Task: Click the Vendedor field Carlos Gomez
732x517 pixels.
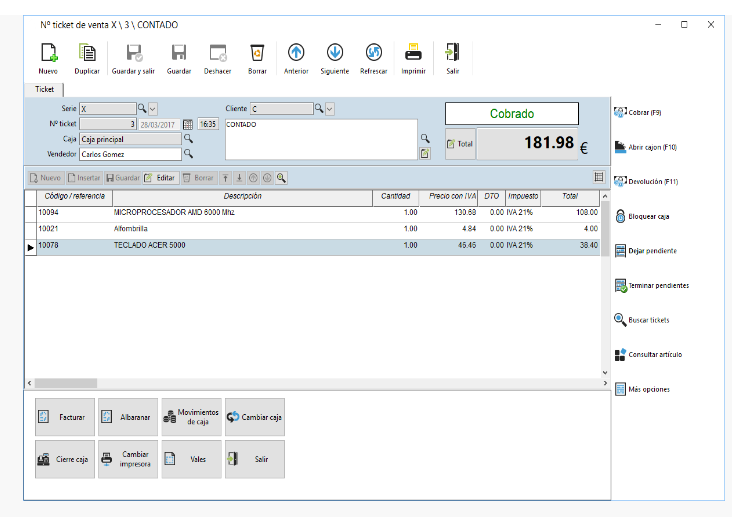Action: 130,154
